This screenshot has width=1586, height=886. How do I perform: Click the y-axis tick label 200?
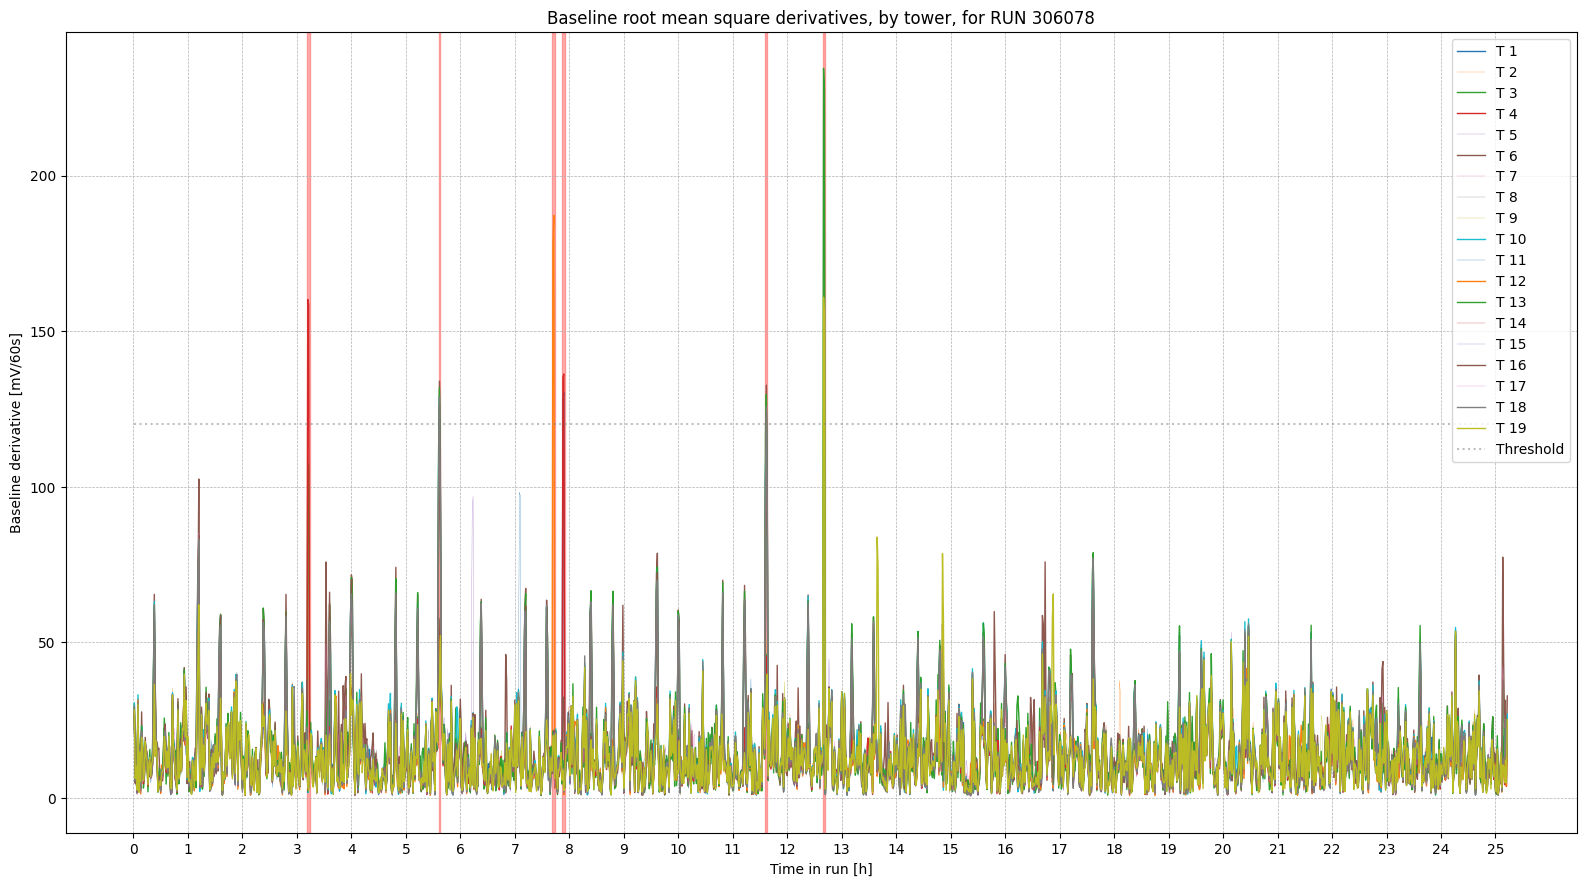(43, 177)
